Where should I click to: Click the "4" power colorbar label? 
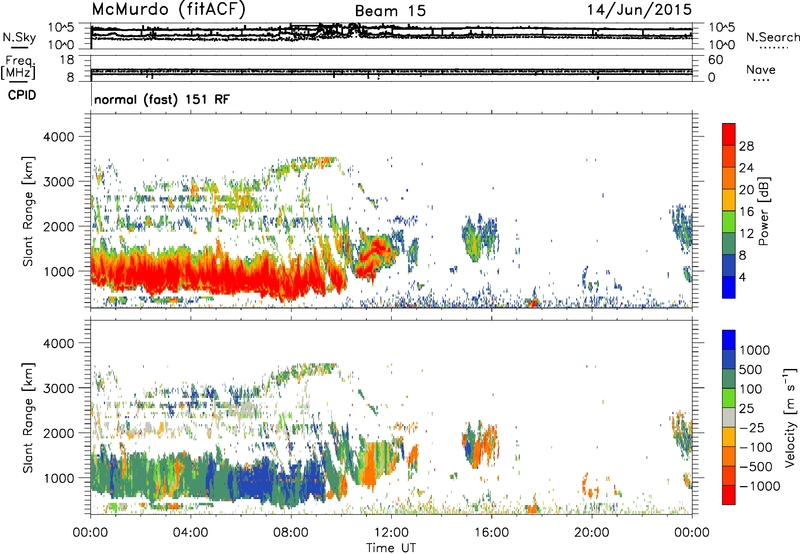click(x=743, y=277)
